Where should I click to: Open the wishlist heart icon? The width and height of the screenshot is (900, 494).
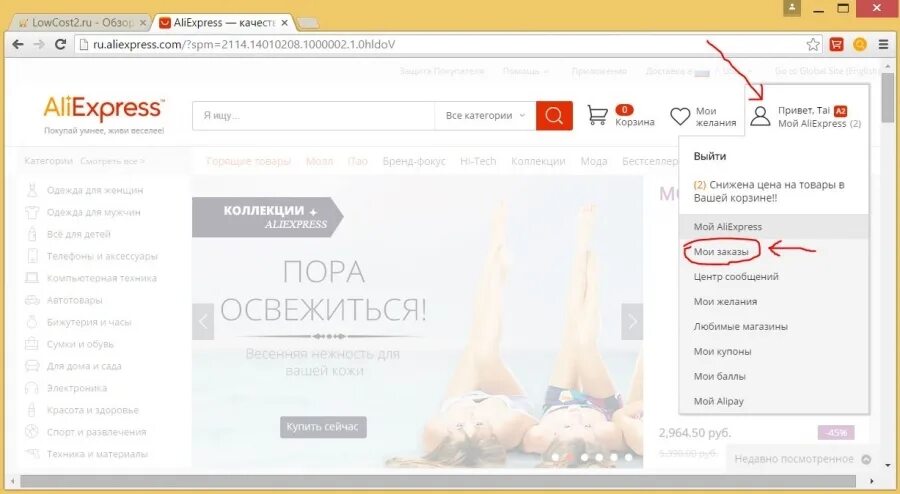pyautogui.click(x=680, y=116)
